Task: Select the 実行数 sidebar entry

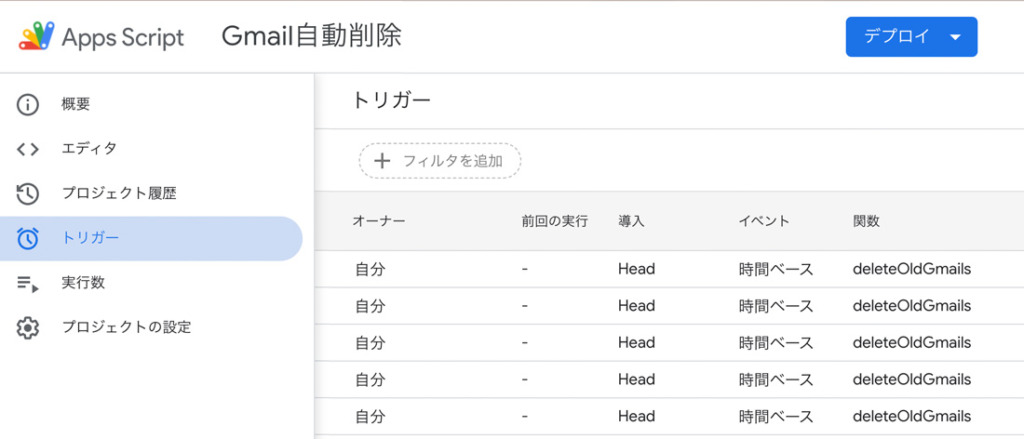Action: click(x=152, y=284)
